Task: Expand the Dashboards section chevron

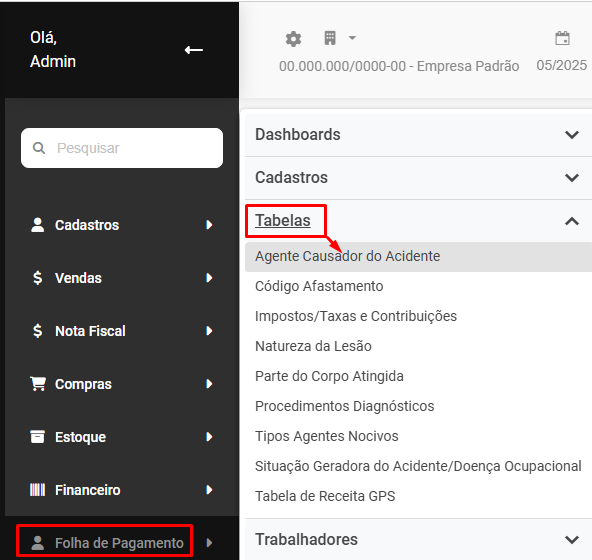Action: (x=572, y=135)
